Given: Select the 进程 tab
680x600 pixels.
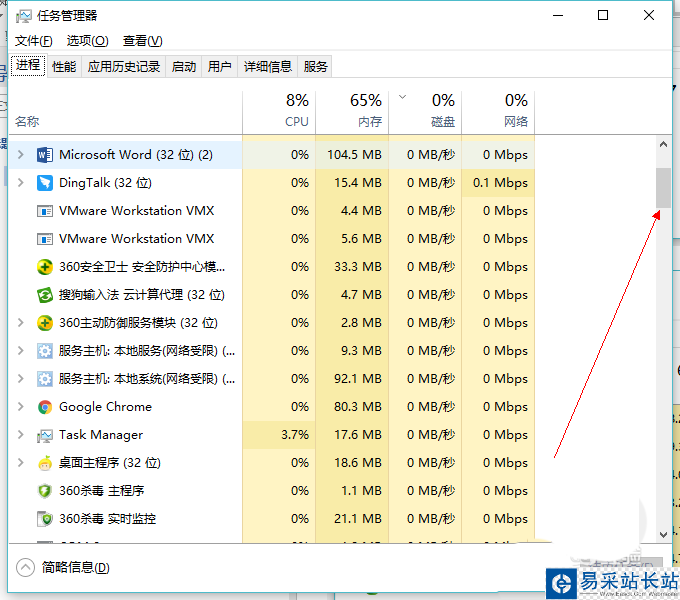Looking at the screenshot, I should tap(28, 65).
